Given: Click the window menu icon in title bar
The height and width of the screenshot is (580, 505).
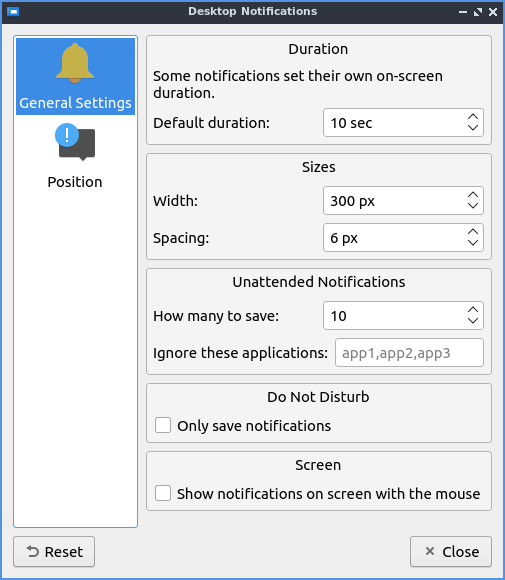Looking at the screenshot, I should [x=13, y=12].
